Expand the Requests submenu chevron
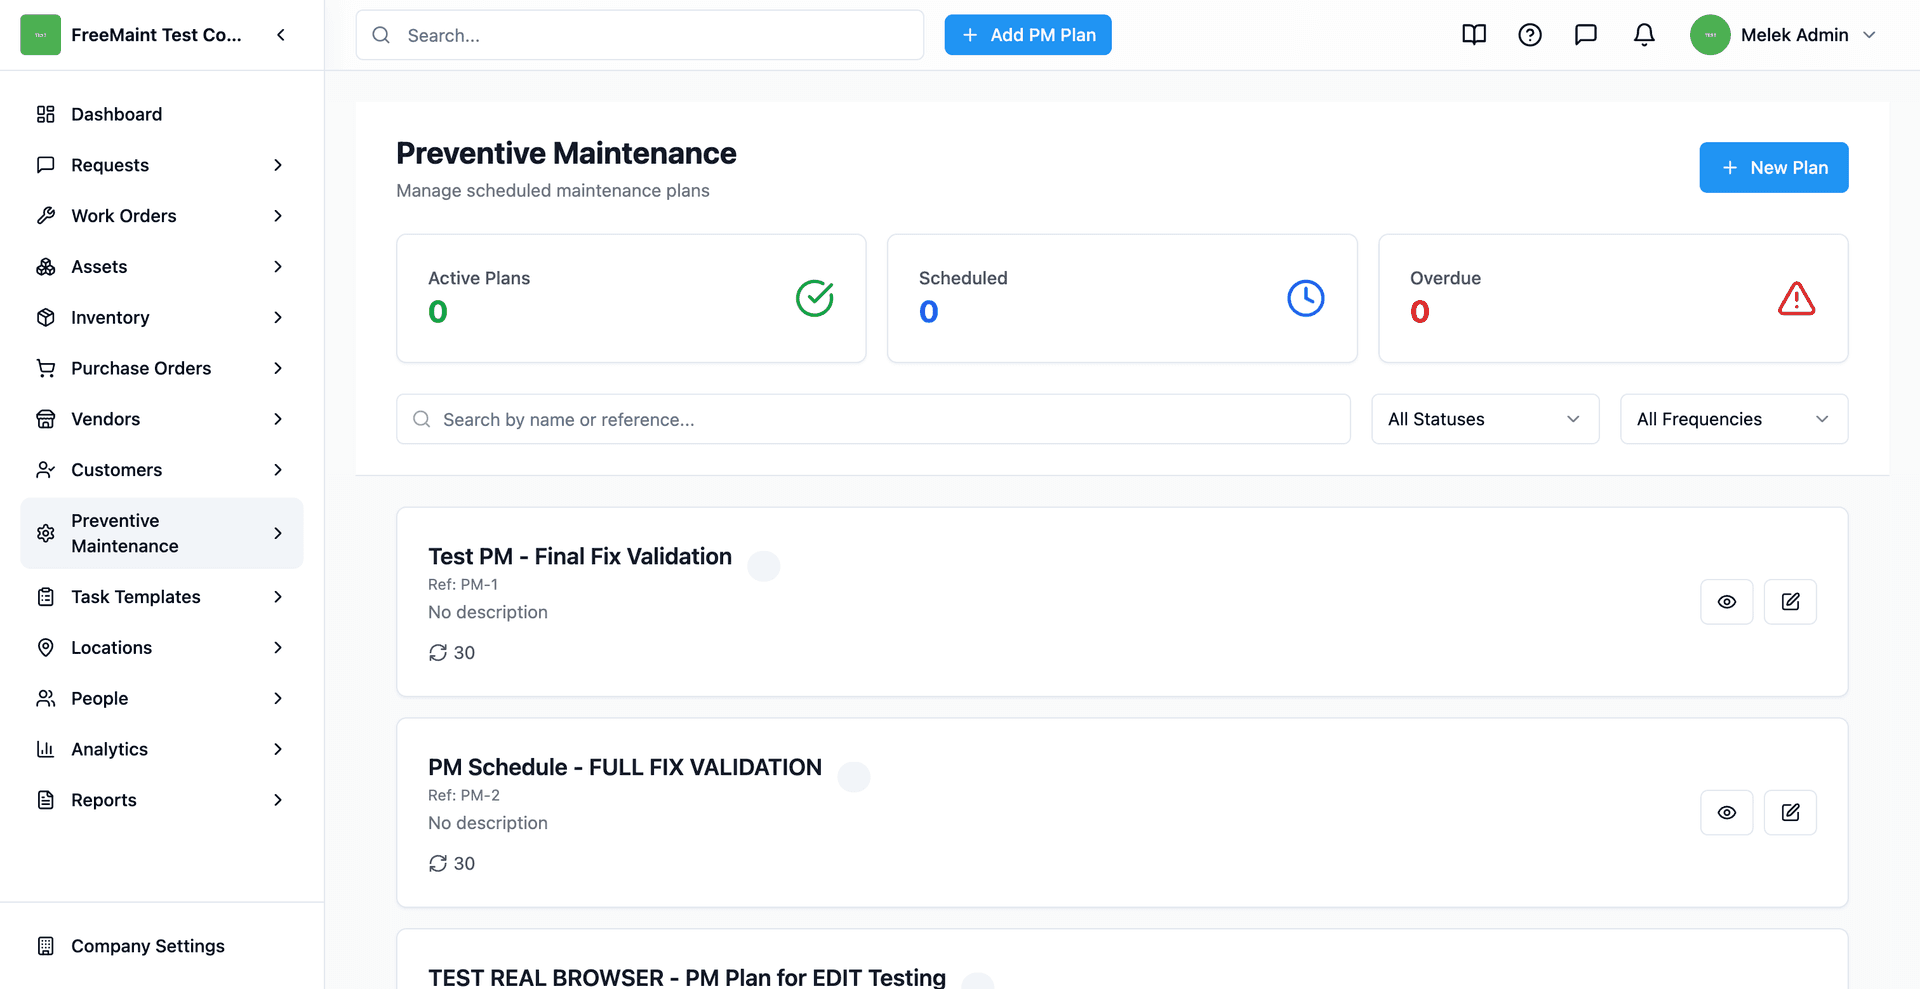Image resolution: width=1920 pixels, height=989 pixels. (x=278, y=165)
